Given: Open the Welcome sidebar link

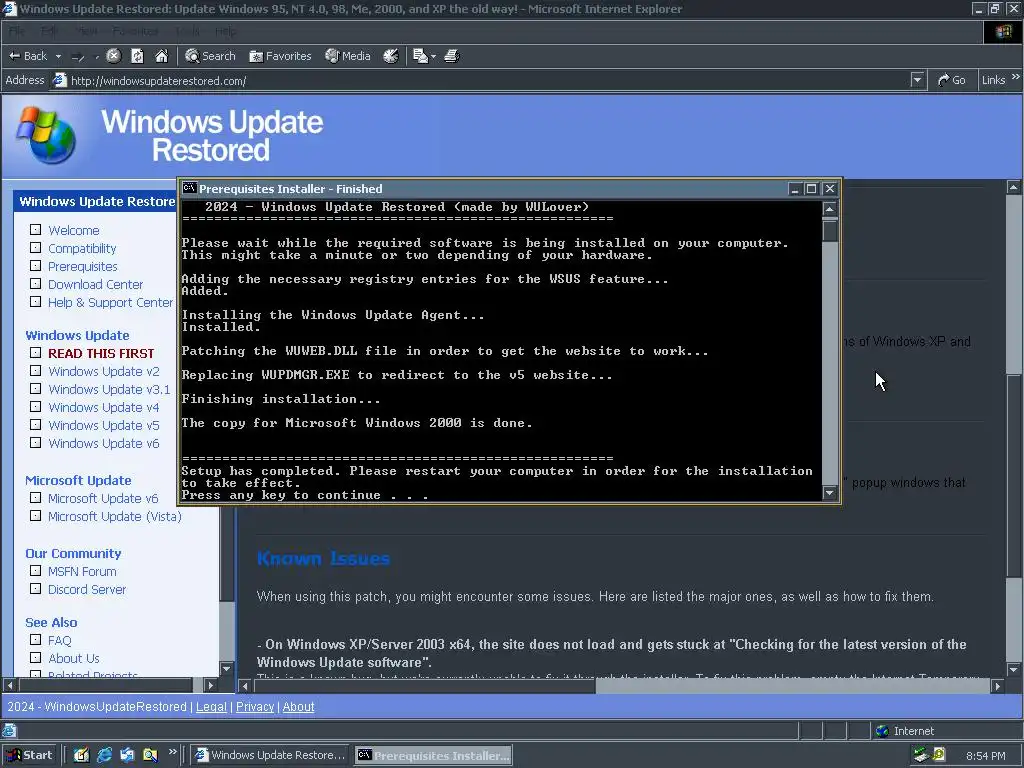Looking at the screenshot, I should click(x=73, y=231).
